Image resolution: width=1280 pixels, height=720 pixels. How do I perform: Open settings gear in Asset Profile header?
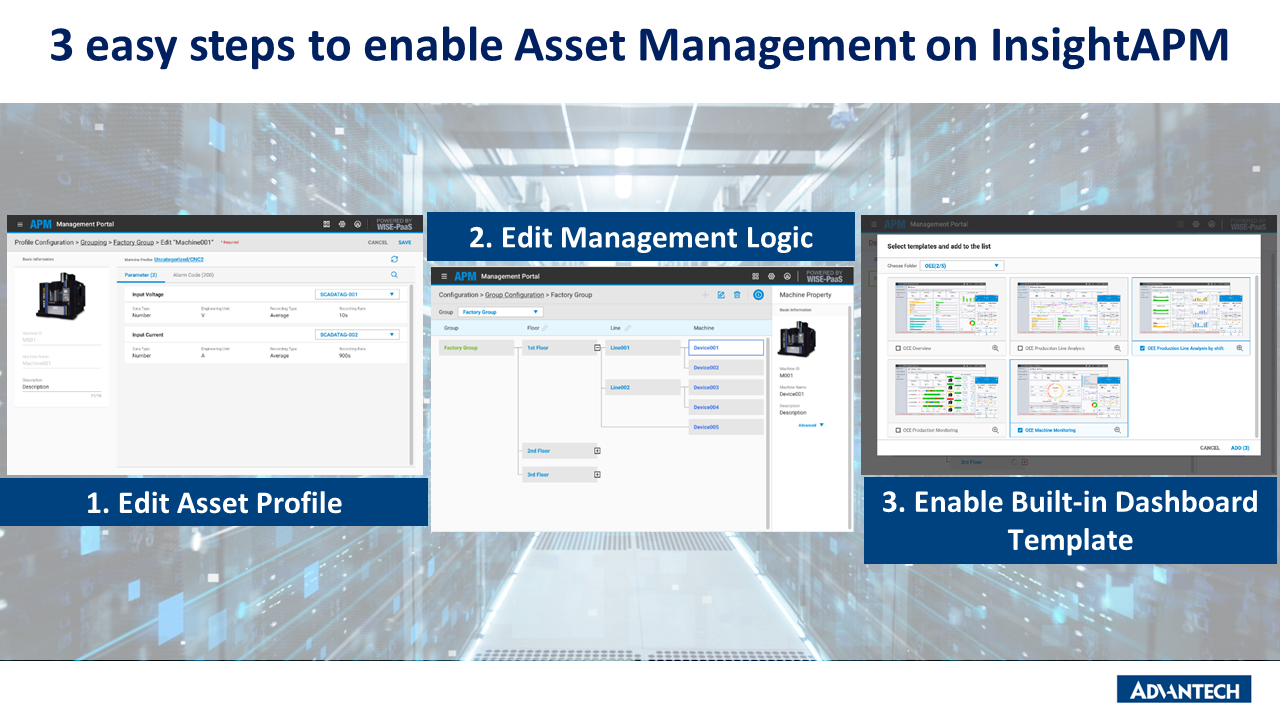pos(342,225)
